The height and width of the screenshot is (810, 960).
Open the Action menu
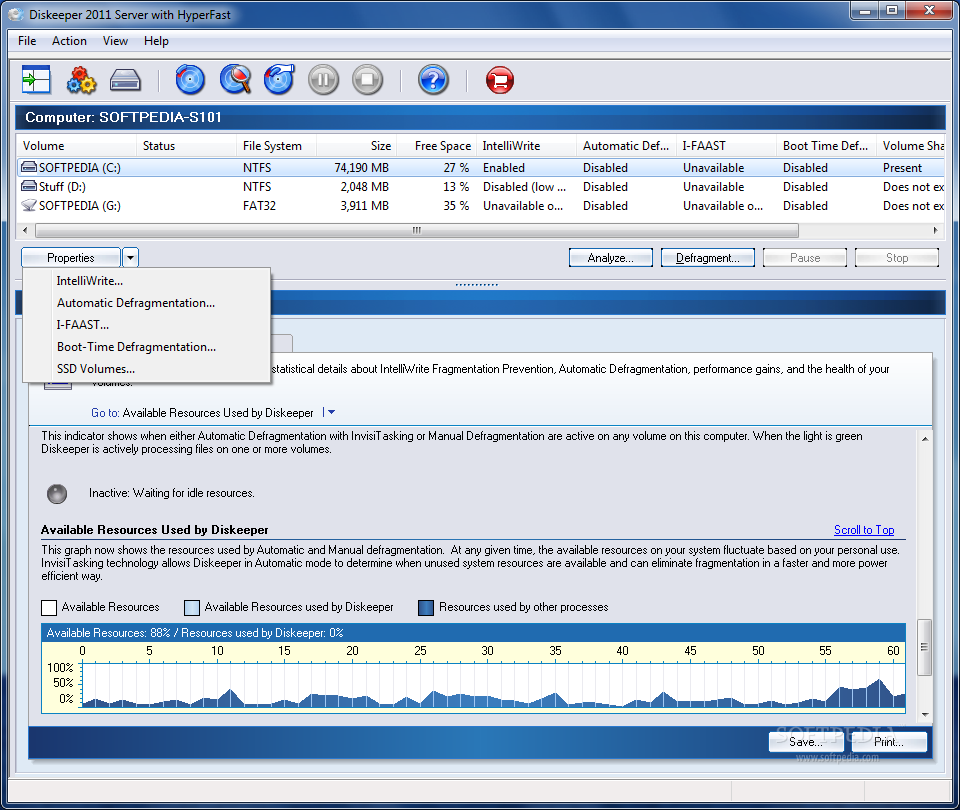pos(69,41)
